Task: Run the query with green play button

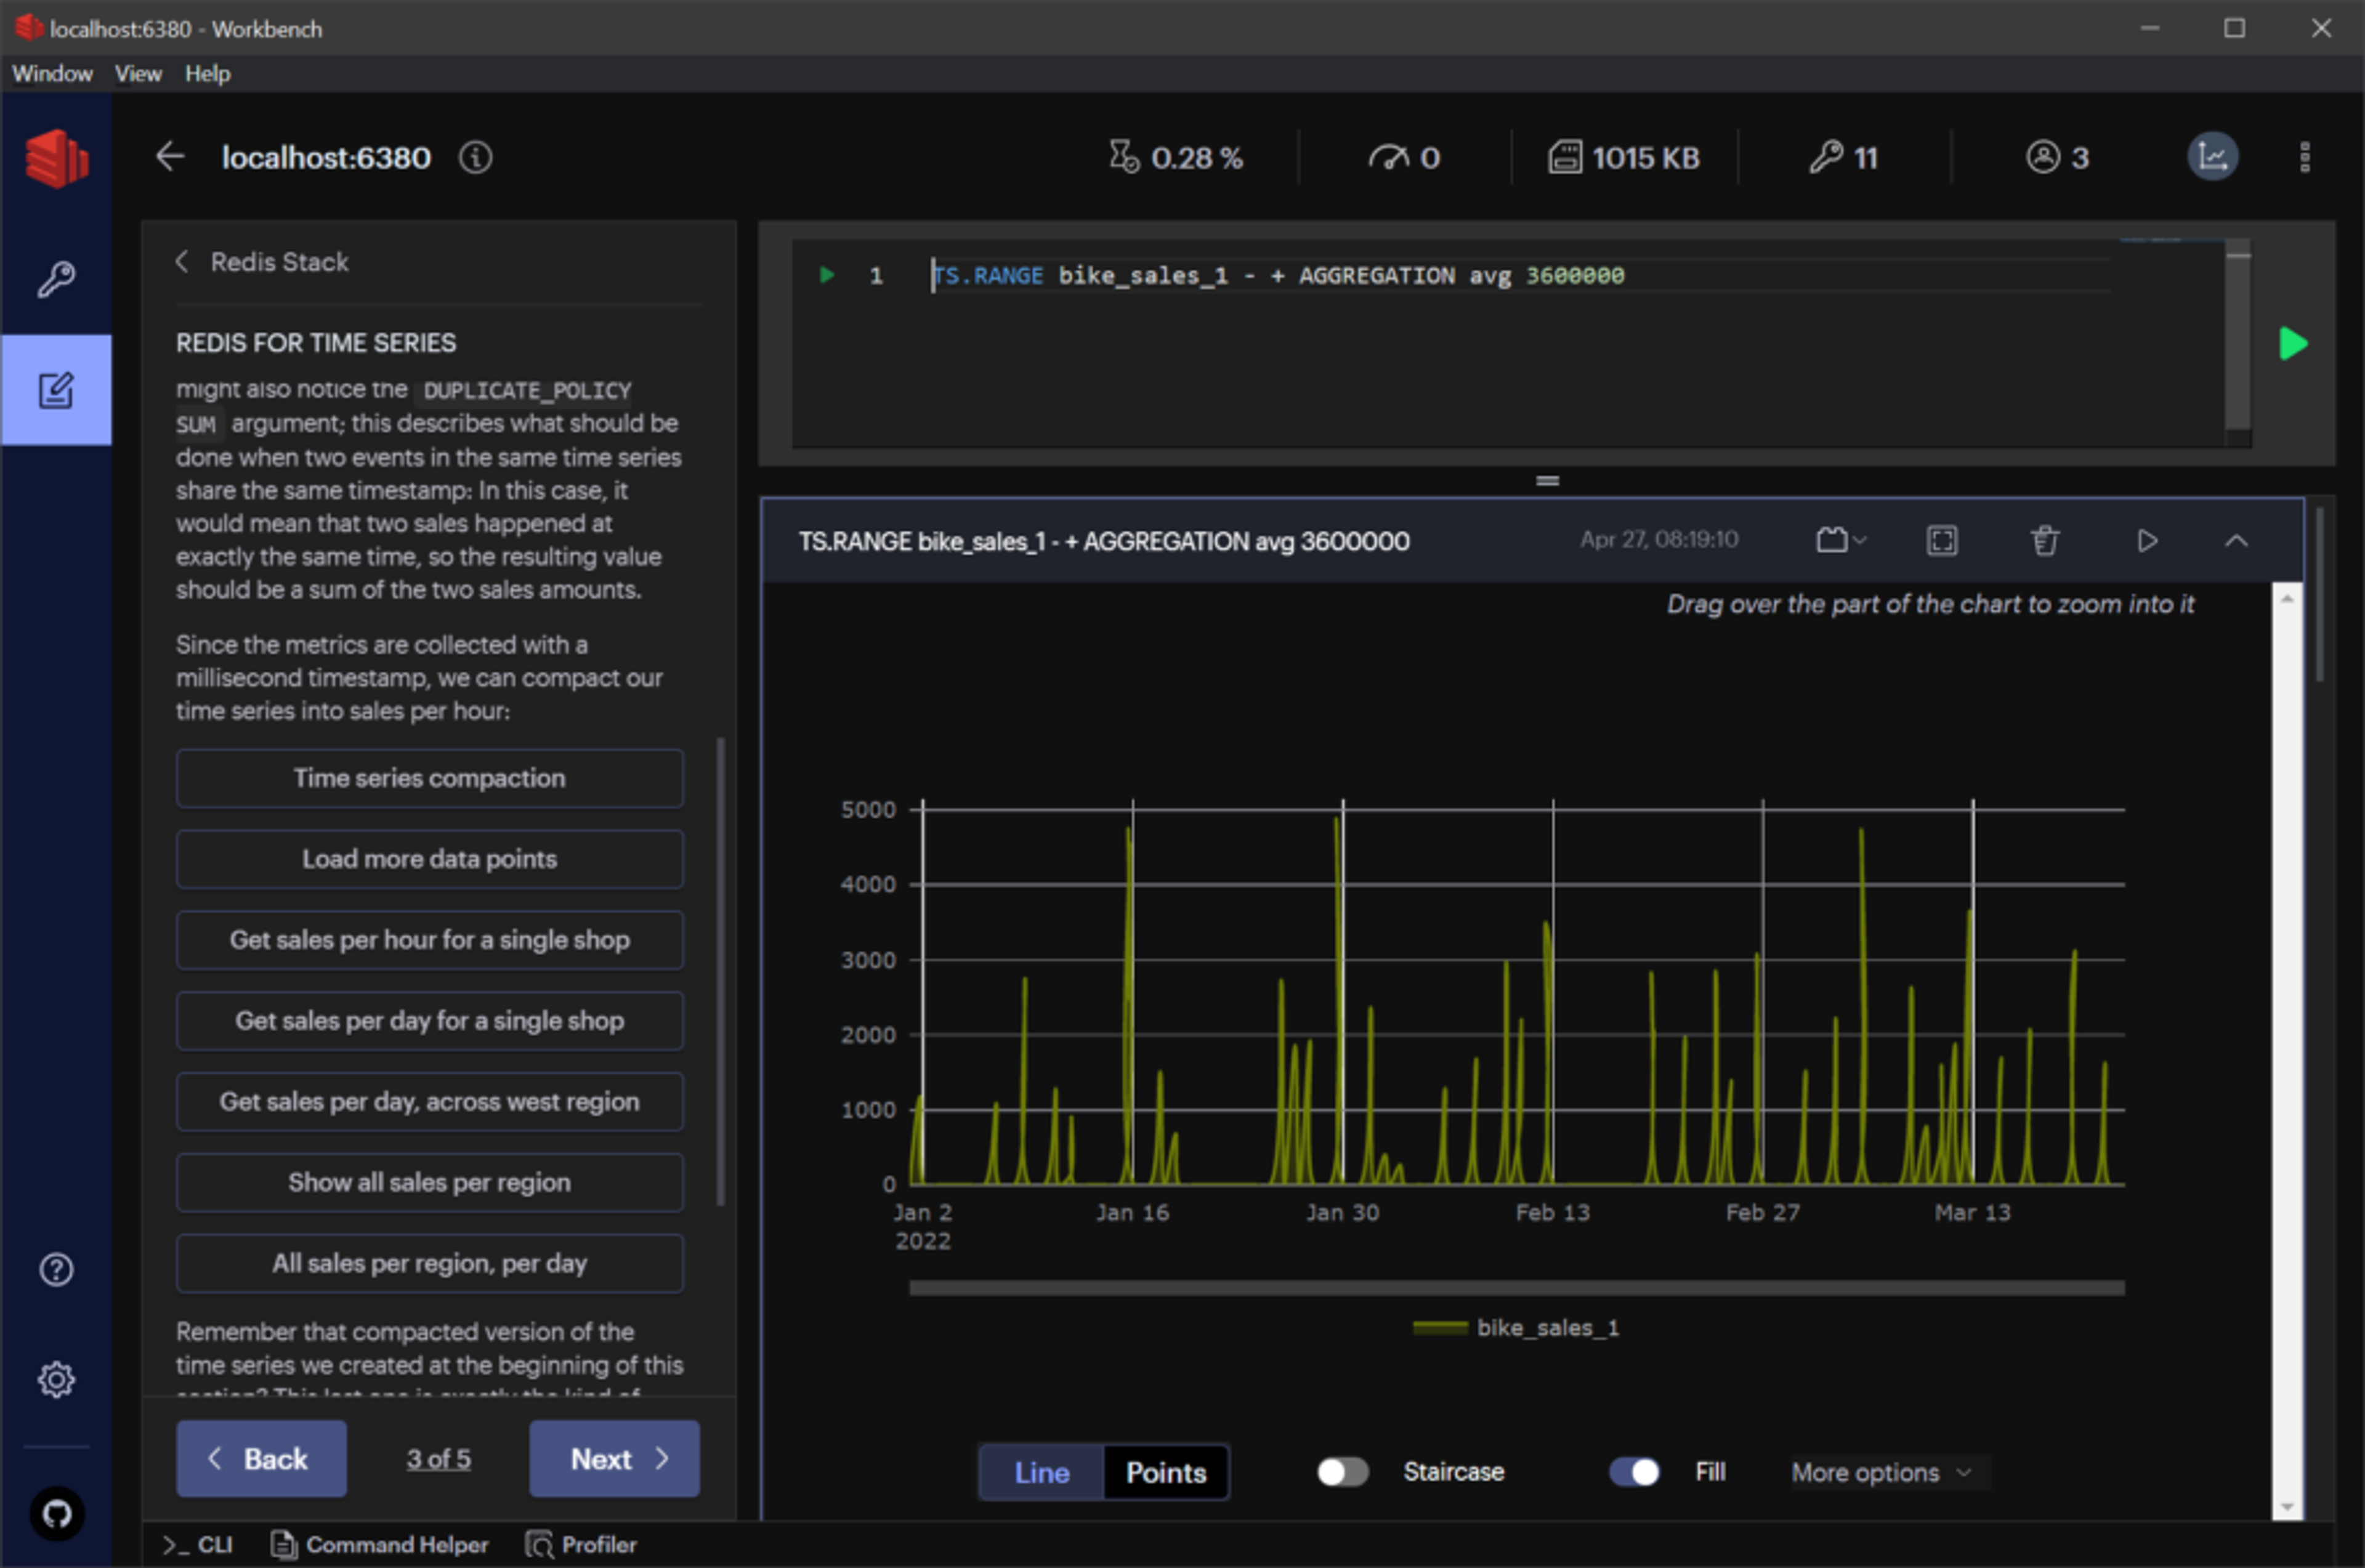Action: (2293, 343)
